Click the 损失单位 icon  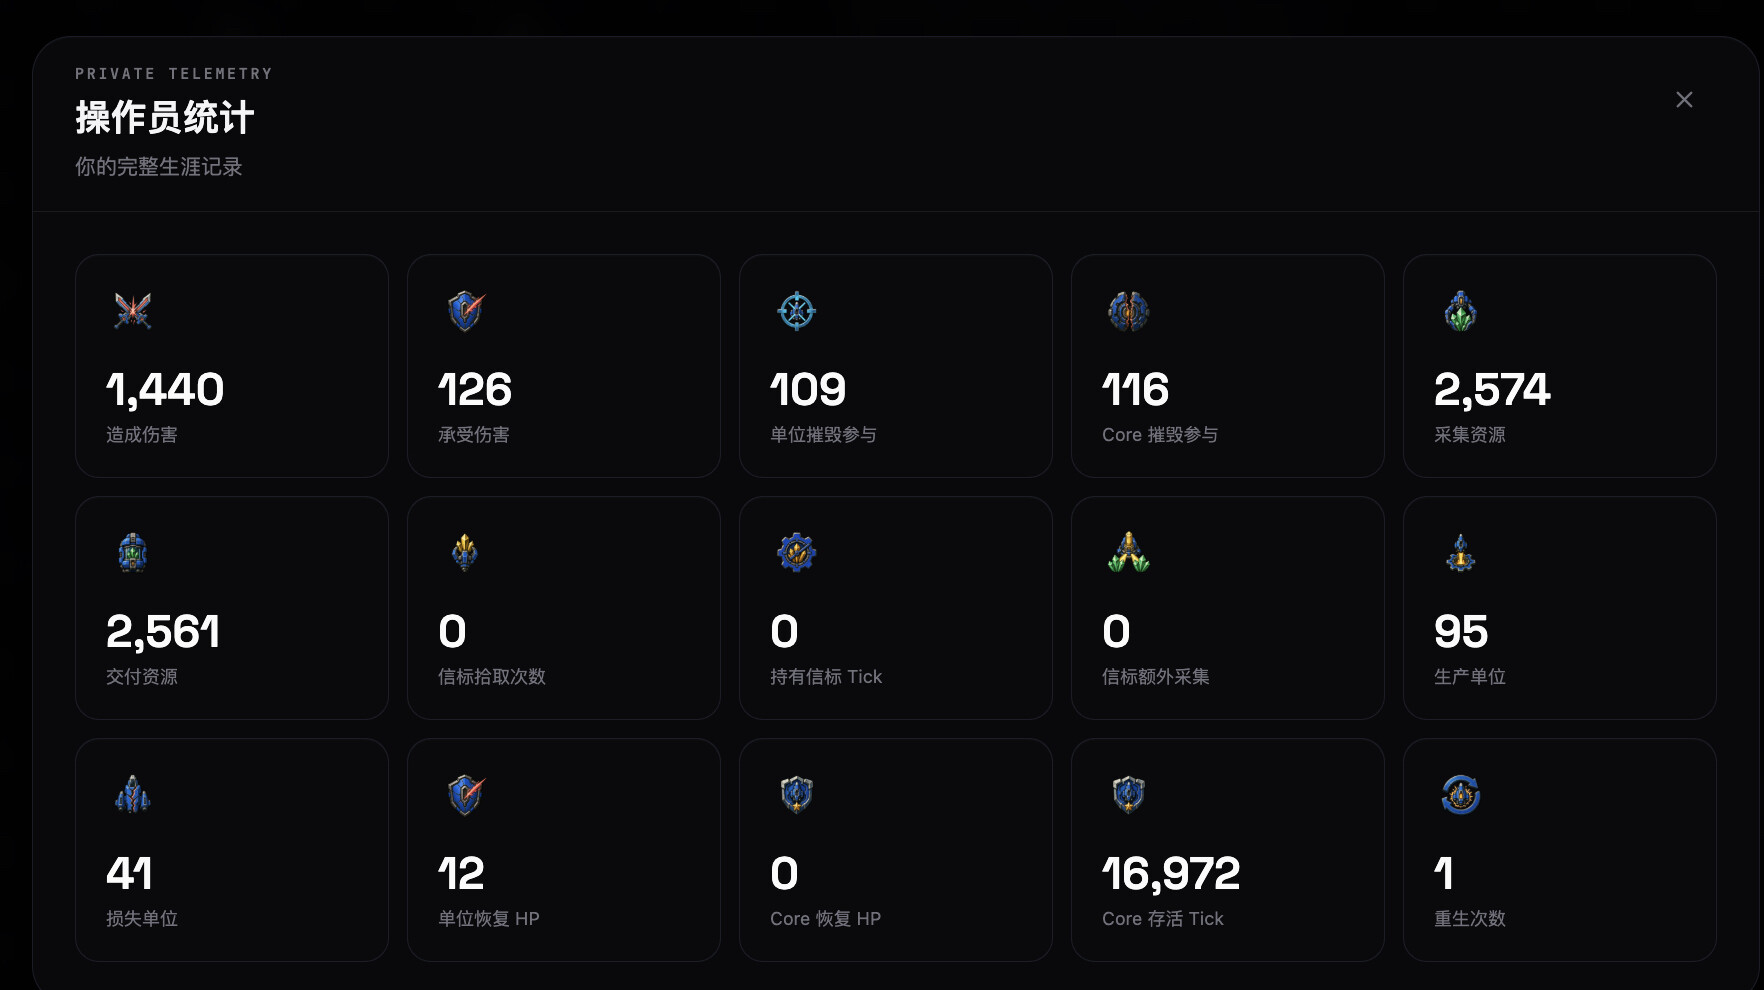tap(132, 795)
